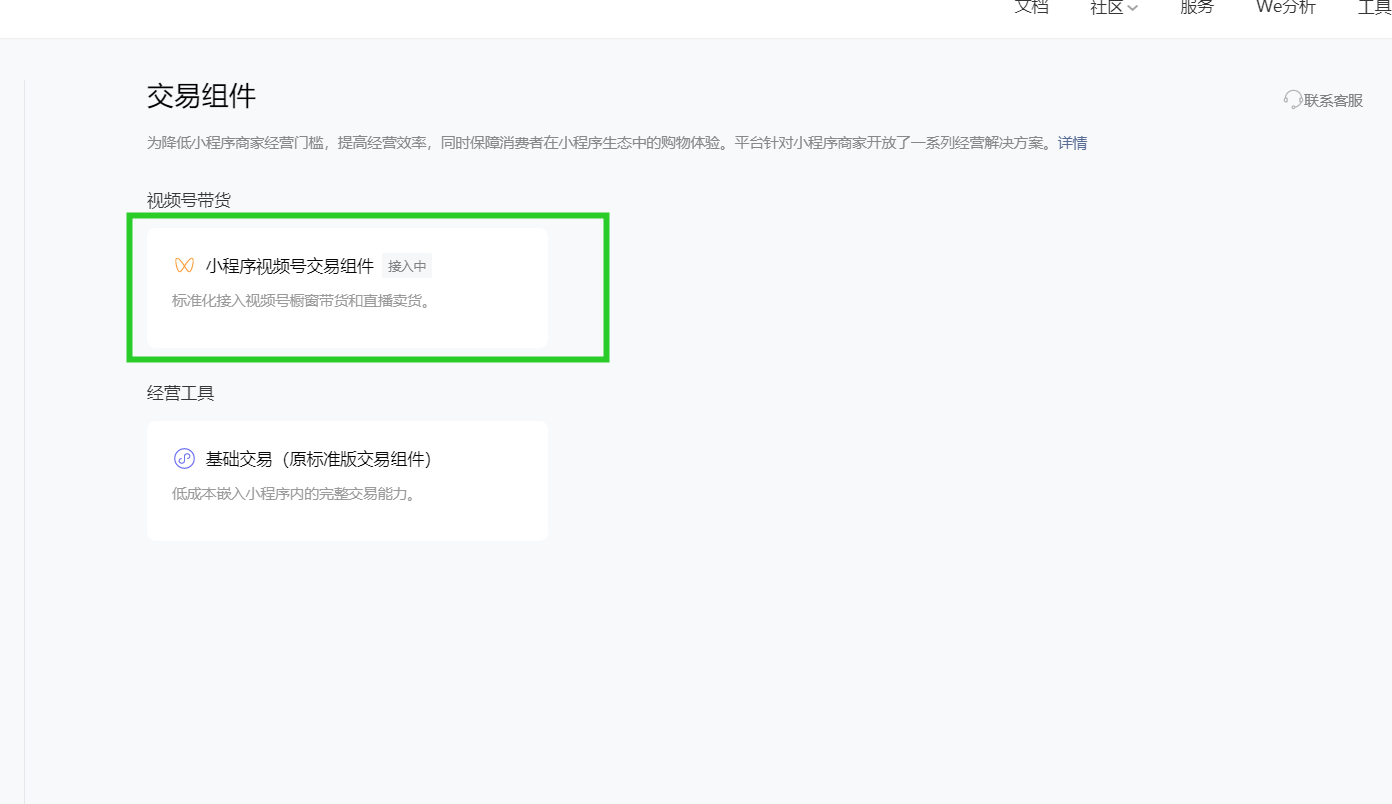Screen dimensions: 1392x804
Task: Open the 小程序视频号交易组件 card title
Action: [x=290, y=266]
